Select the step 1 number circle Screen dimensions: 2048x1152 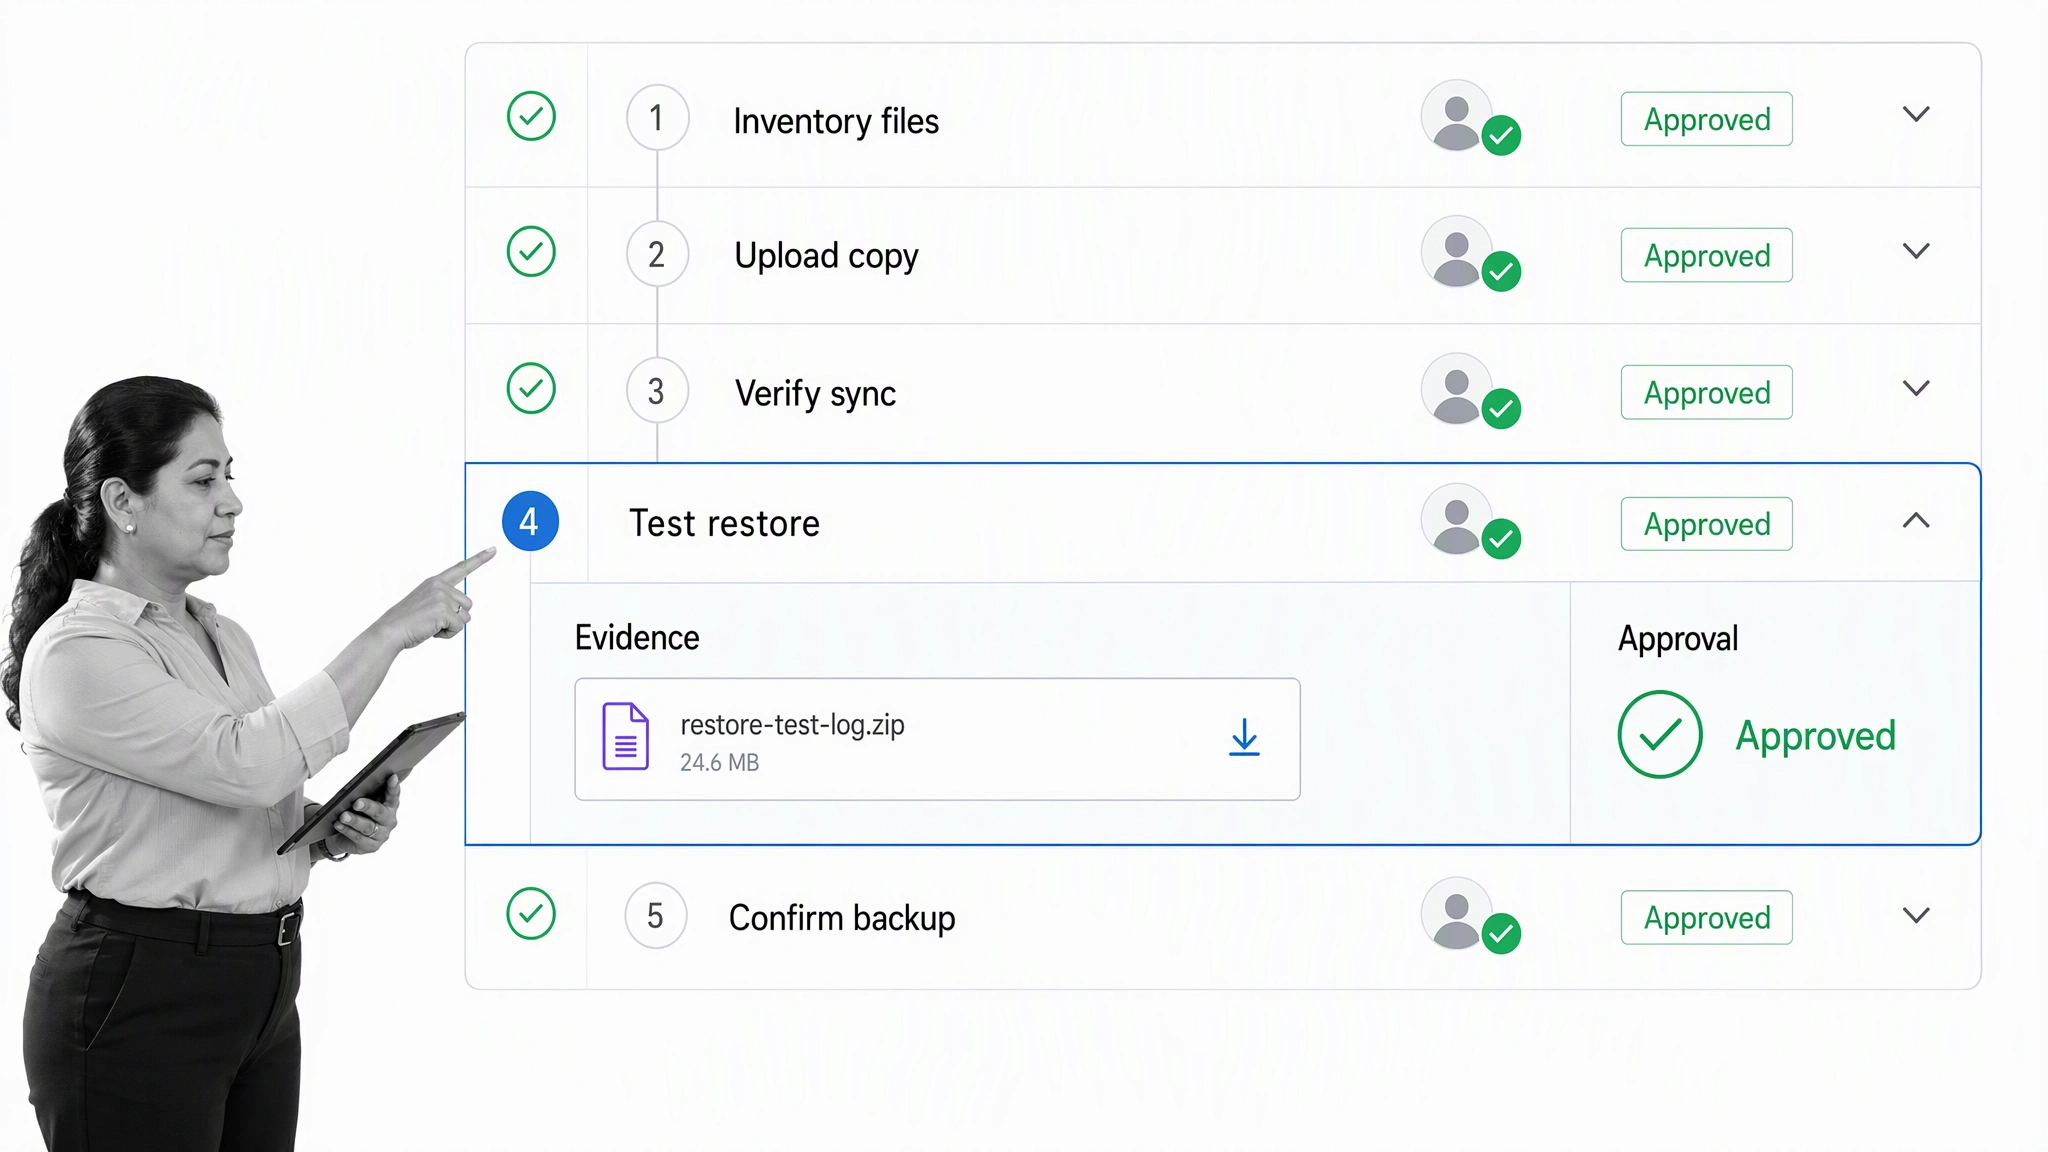tap(657, 118)
